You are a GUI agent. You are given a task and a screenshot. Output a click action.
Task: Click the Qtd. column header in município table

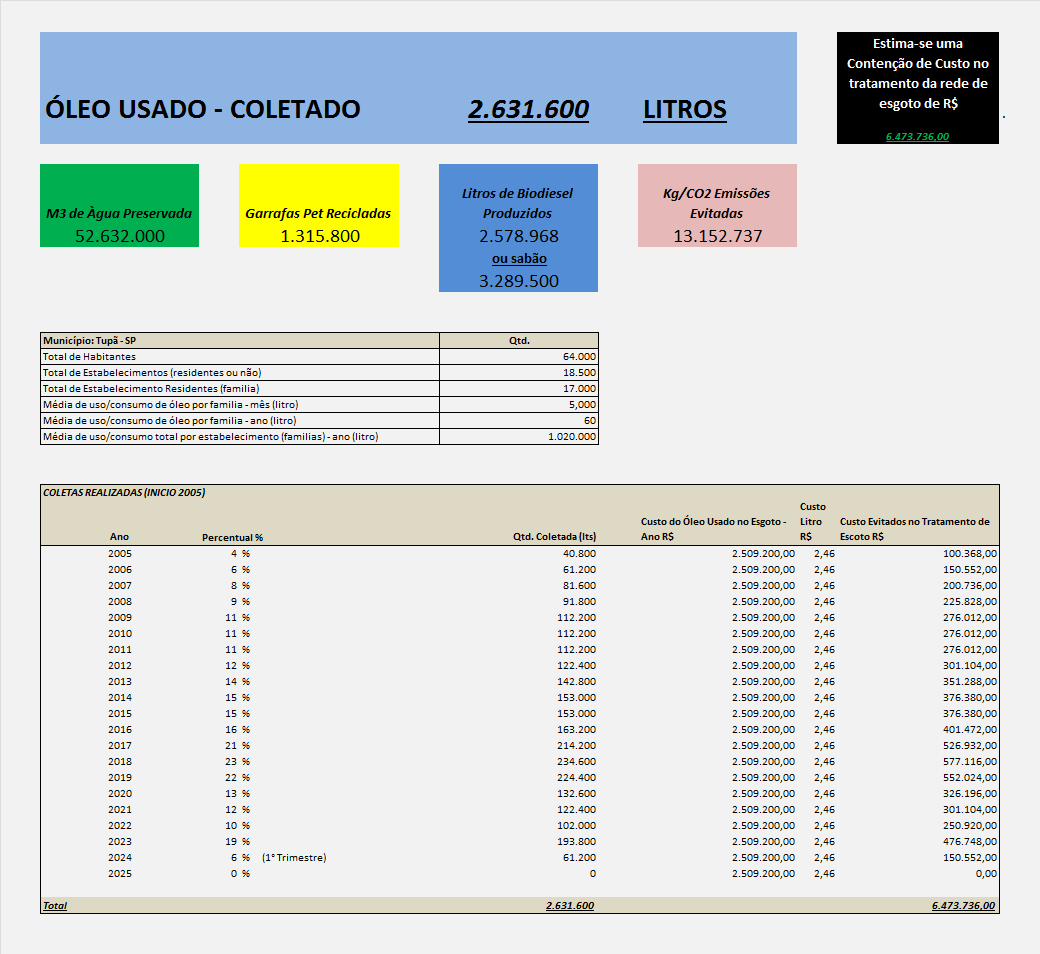(x=519, y=340)
